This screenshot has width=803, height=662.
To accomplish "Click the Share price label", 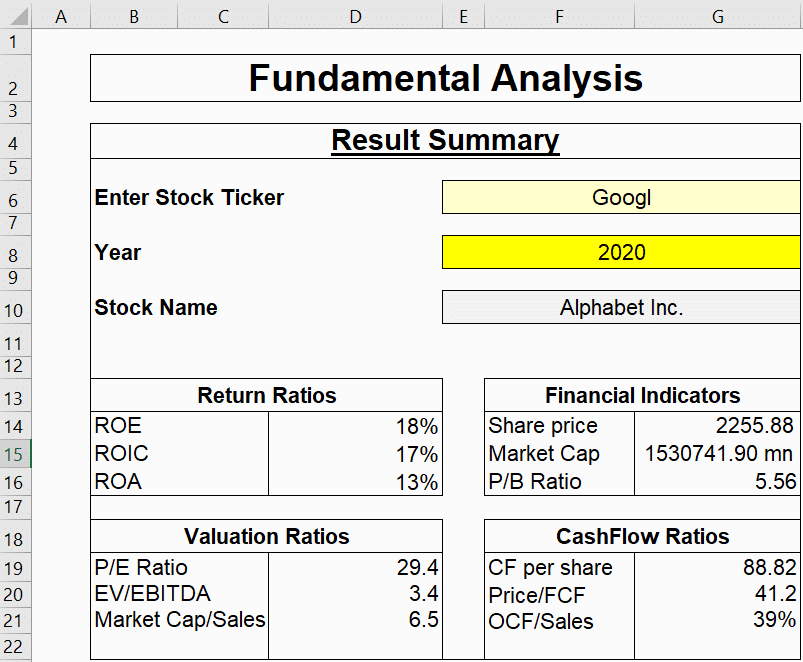I will [x=543, y=425].
